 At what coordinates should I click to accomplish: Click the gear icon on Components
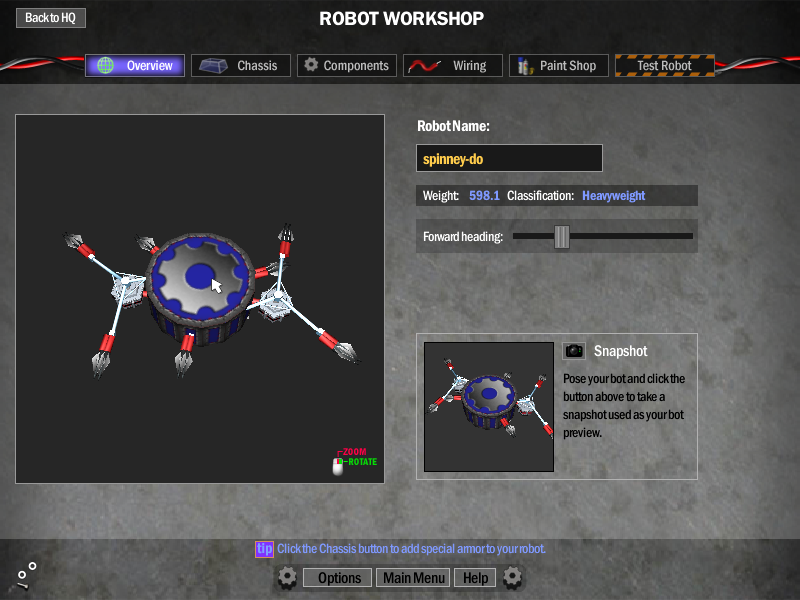click(311, 65)
